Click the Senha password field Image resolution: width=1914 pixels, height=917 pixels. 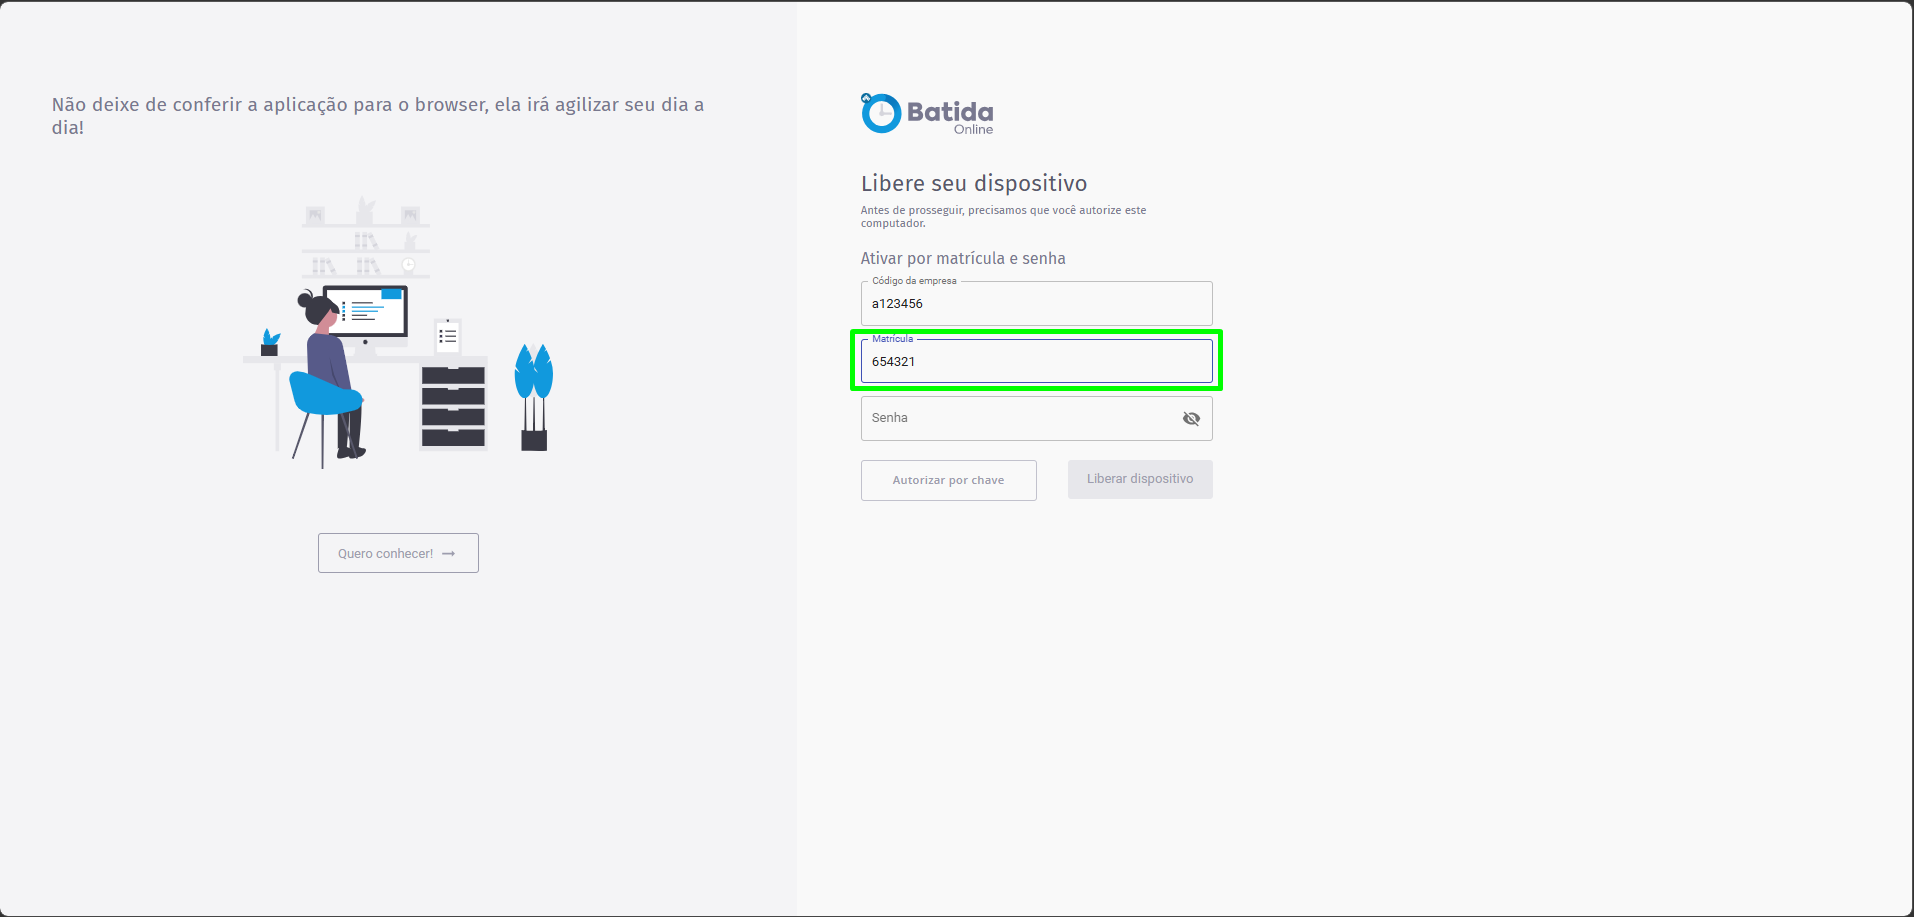(1036, 419)
